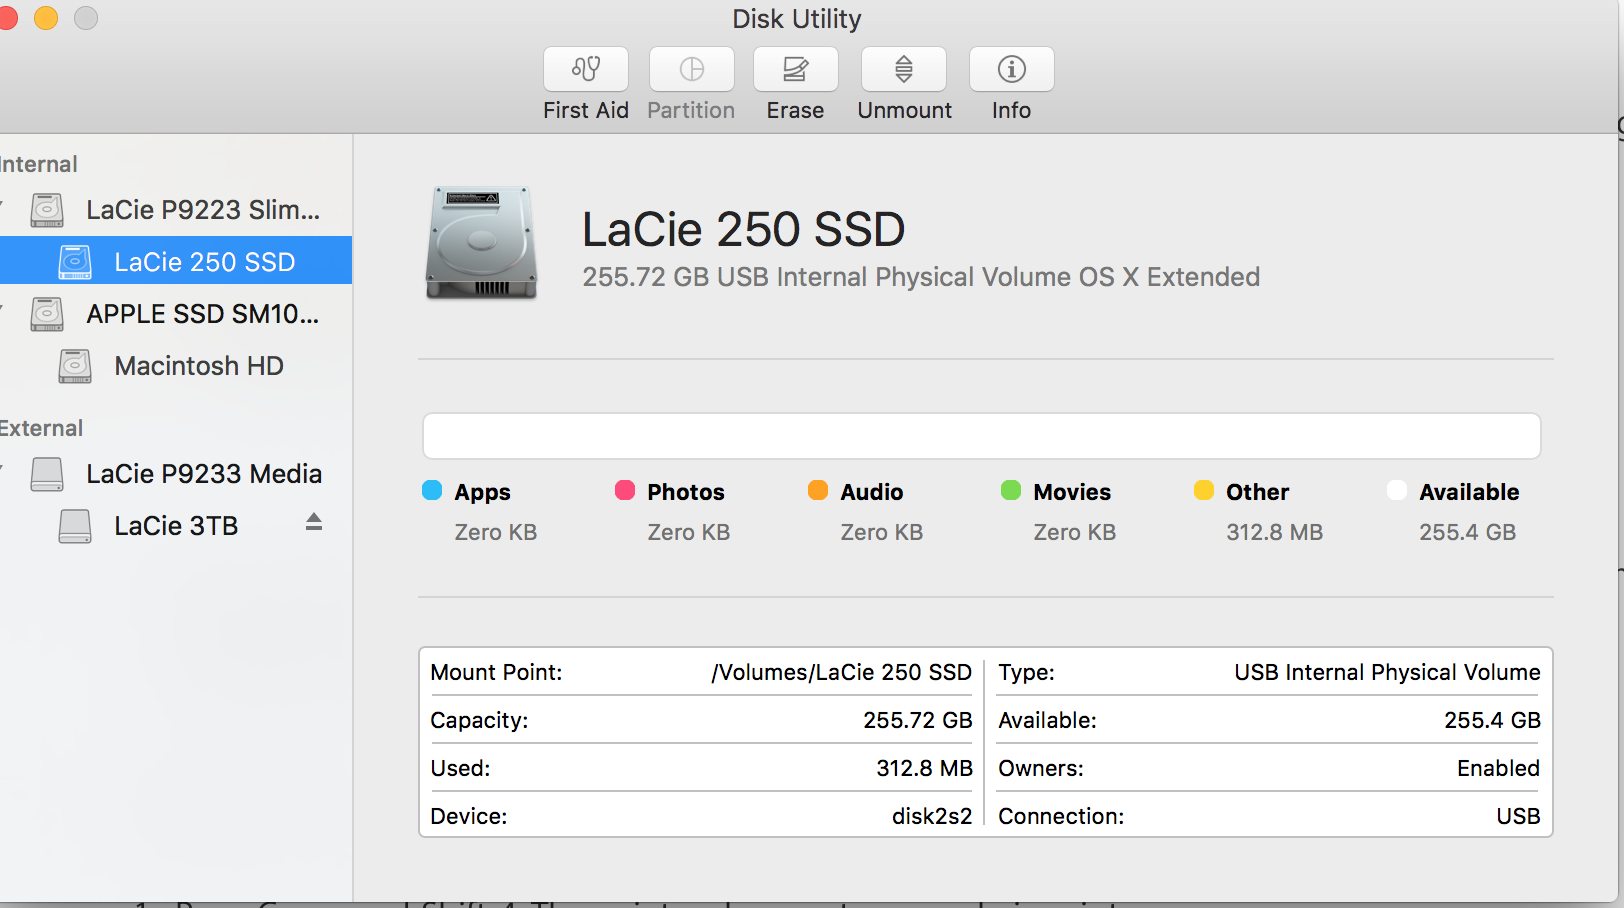This screenshot has width=1624, height=908.
Task: Click the Capacity value 255.72 GB
Action: [918, 720]
